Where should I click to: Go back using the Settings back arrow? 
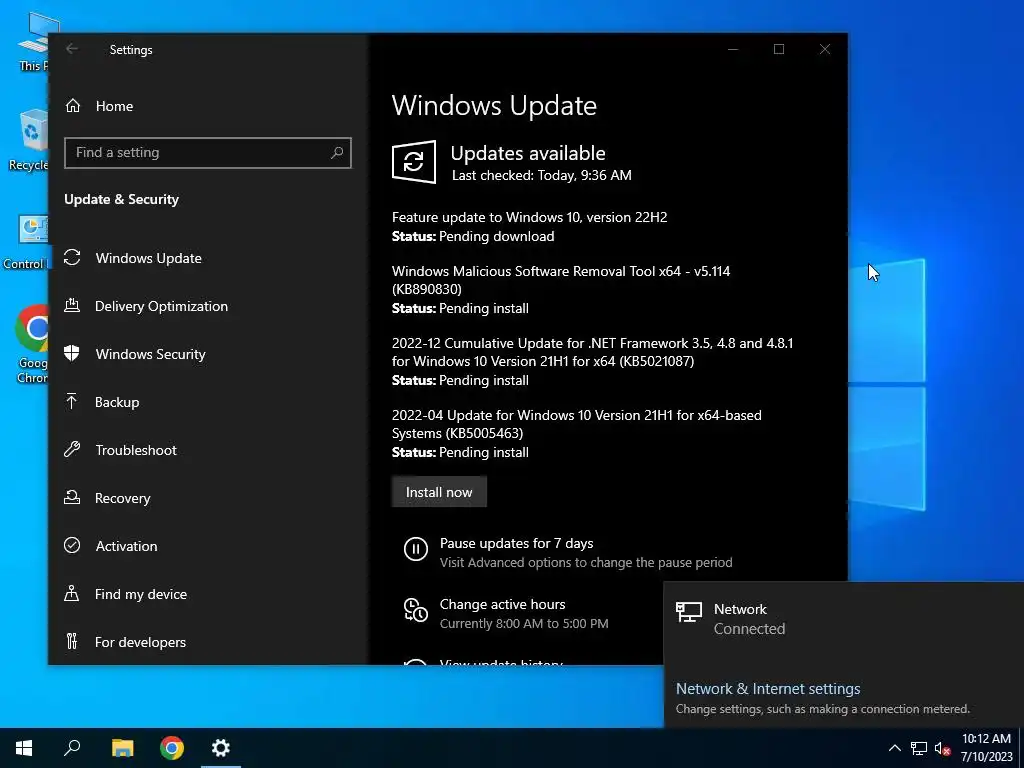click(72, 49)
